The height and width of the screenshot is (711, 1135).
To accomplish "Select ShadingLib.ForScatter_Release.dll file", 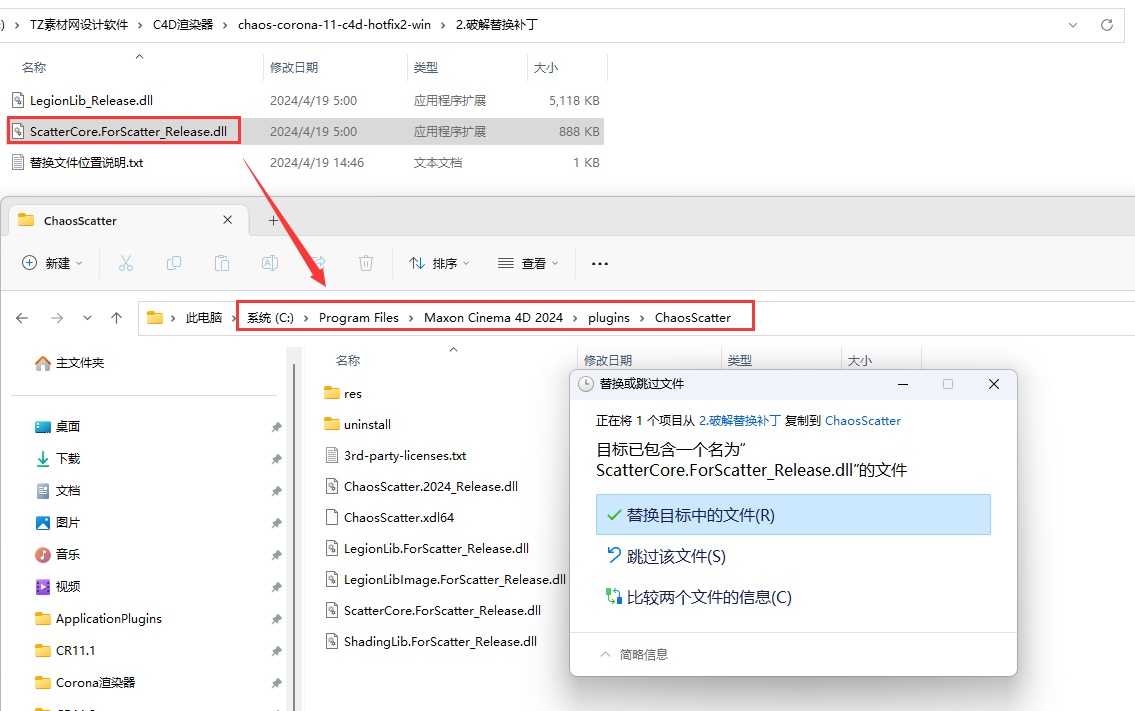I will [431, 641].
